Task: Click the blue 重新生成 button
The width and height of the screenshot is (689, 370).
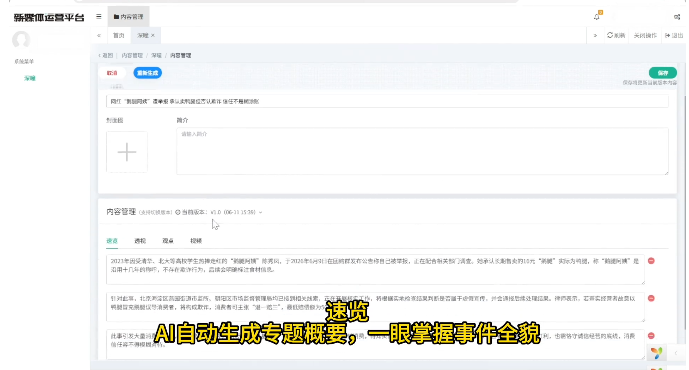Action: (148, 73)
